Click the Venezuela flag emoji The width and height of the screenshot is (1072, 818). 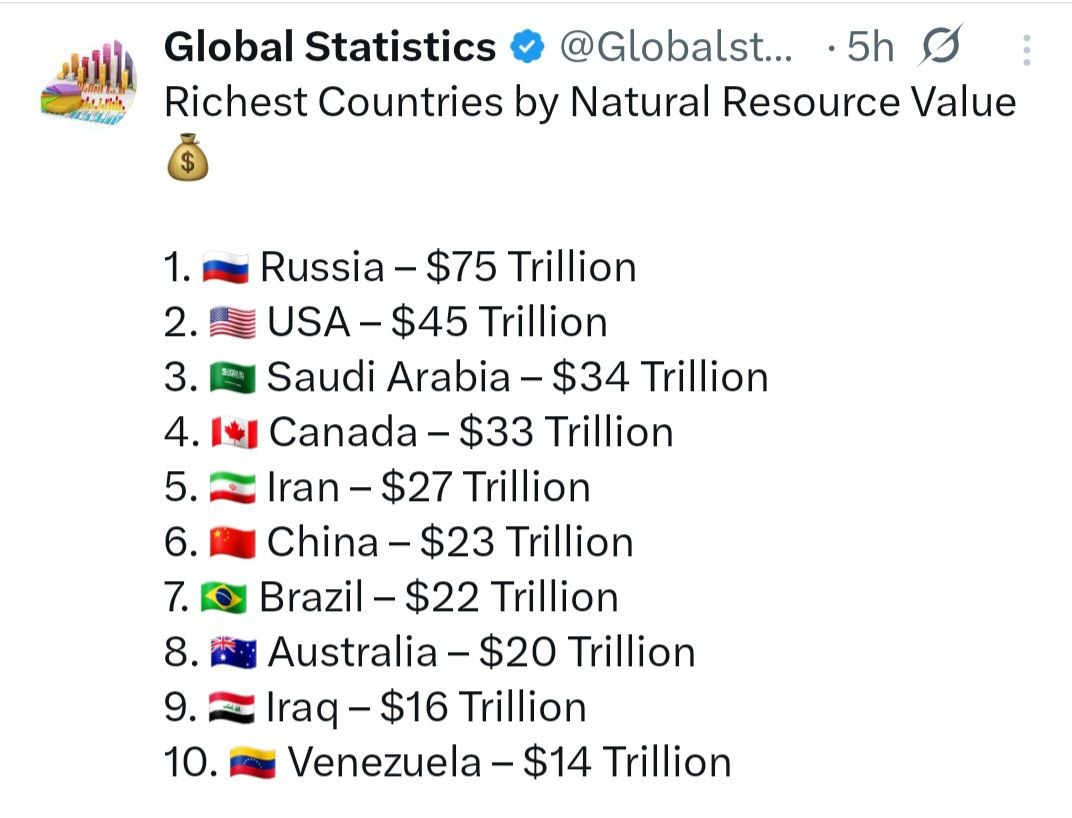[x=252, y=763]
